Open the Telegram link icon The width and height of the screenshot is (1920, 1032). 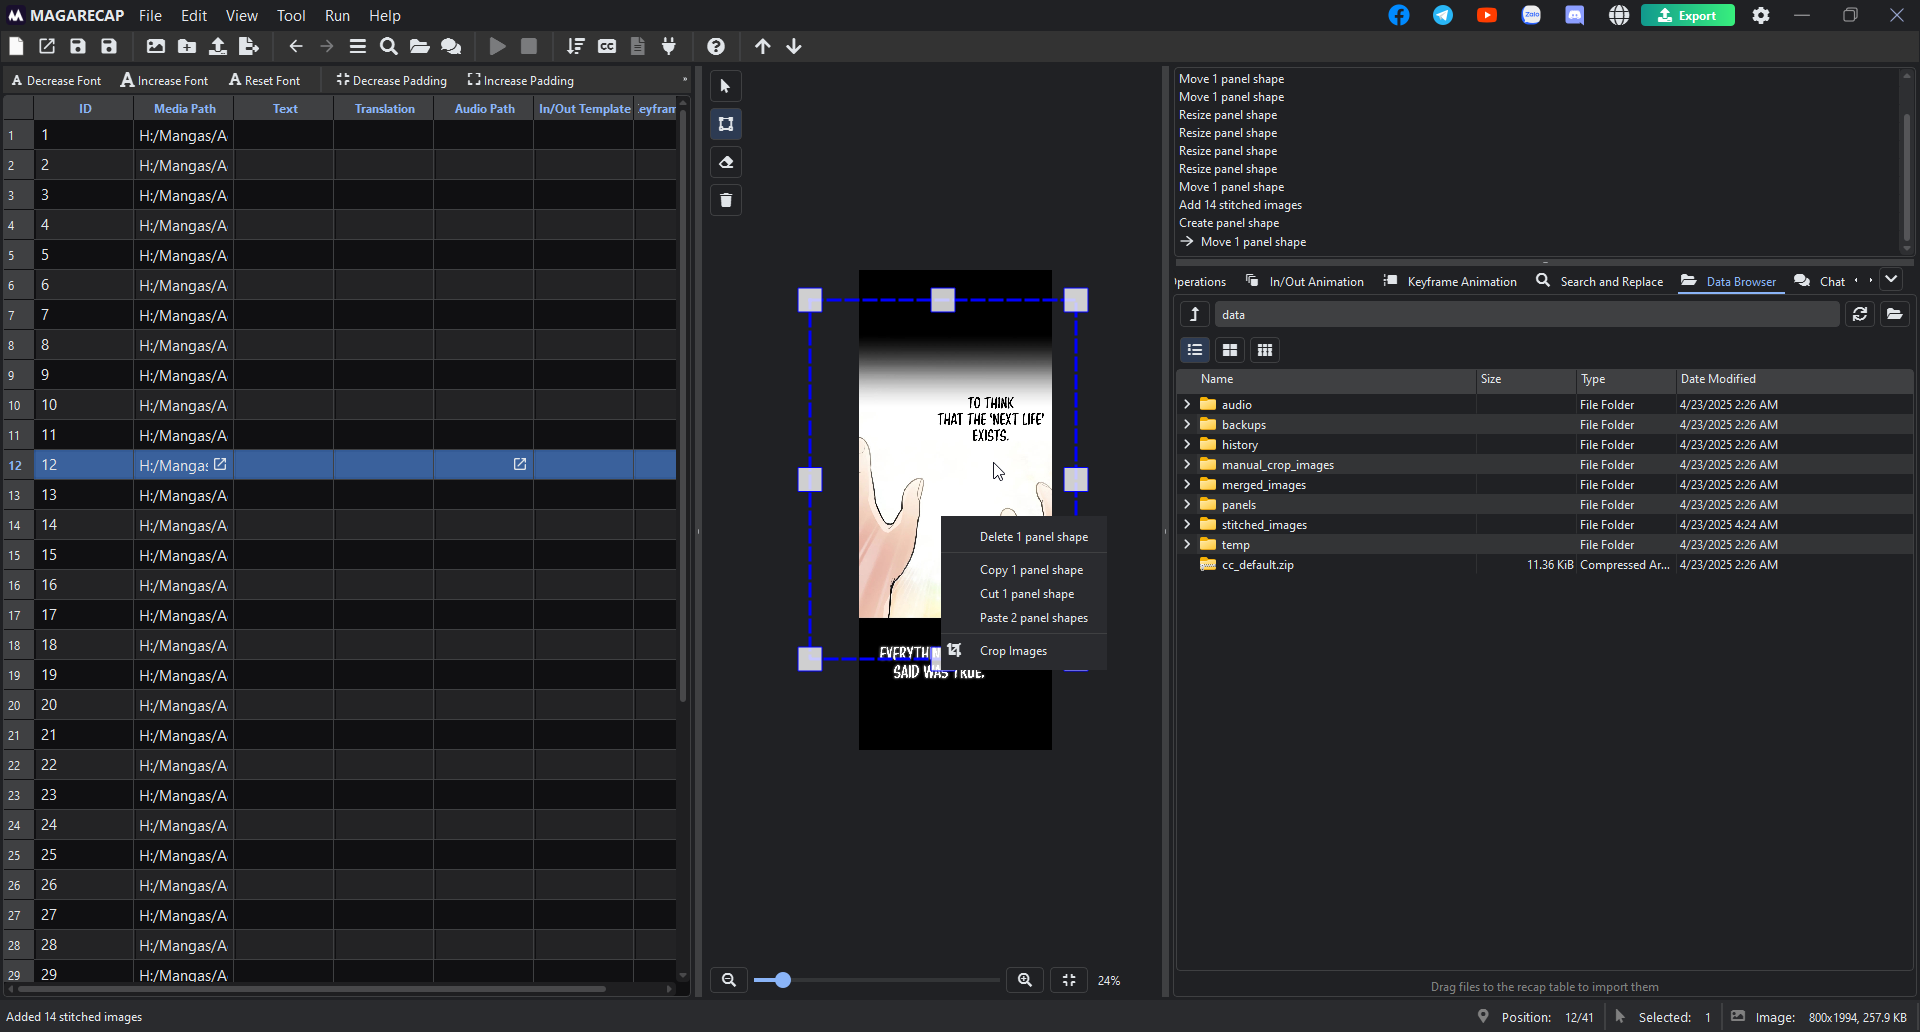click(1443, 15)
